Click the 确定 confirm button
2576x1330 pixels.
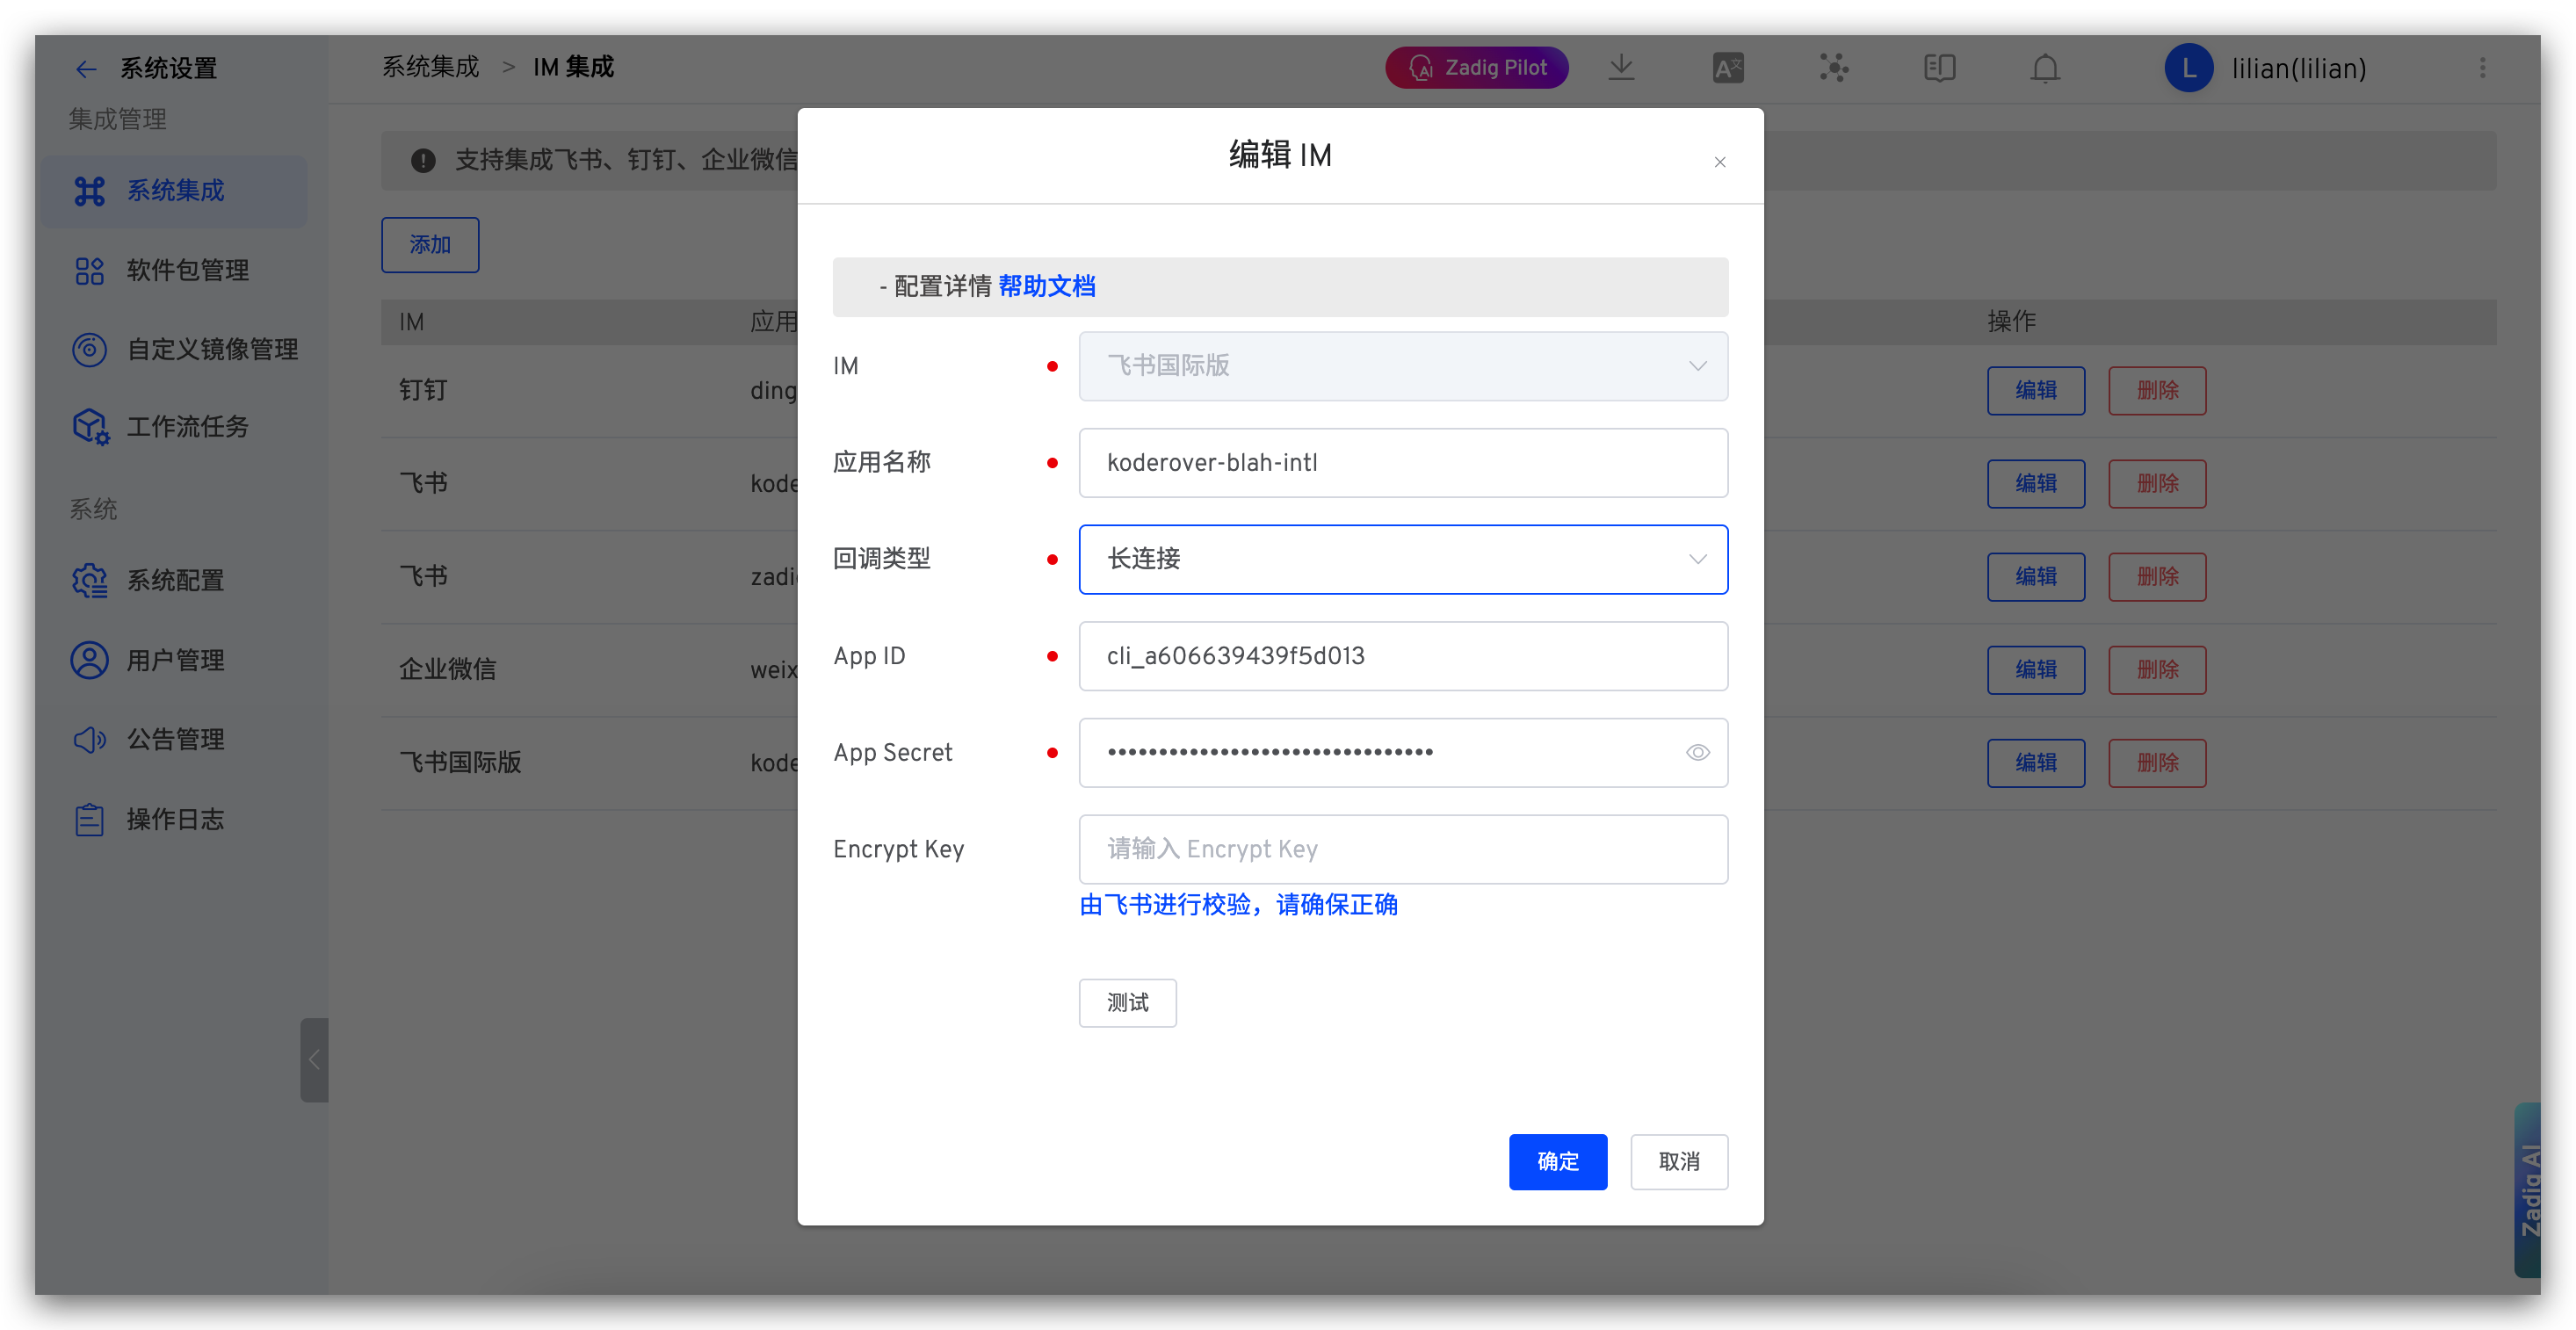tap(1557, 1161)
